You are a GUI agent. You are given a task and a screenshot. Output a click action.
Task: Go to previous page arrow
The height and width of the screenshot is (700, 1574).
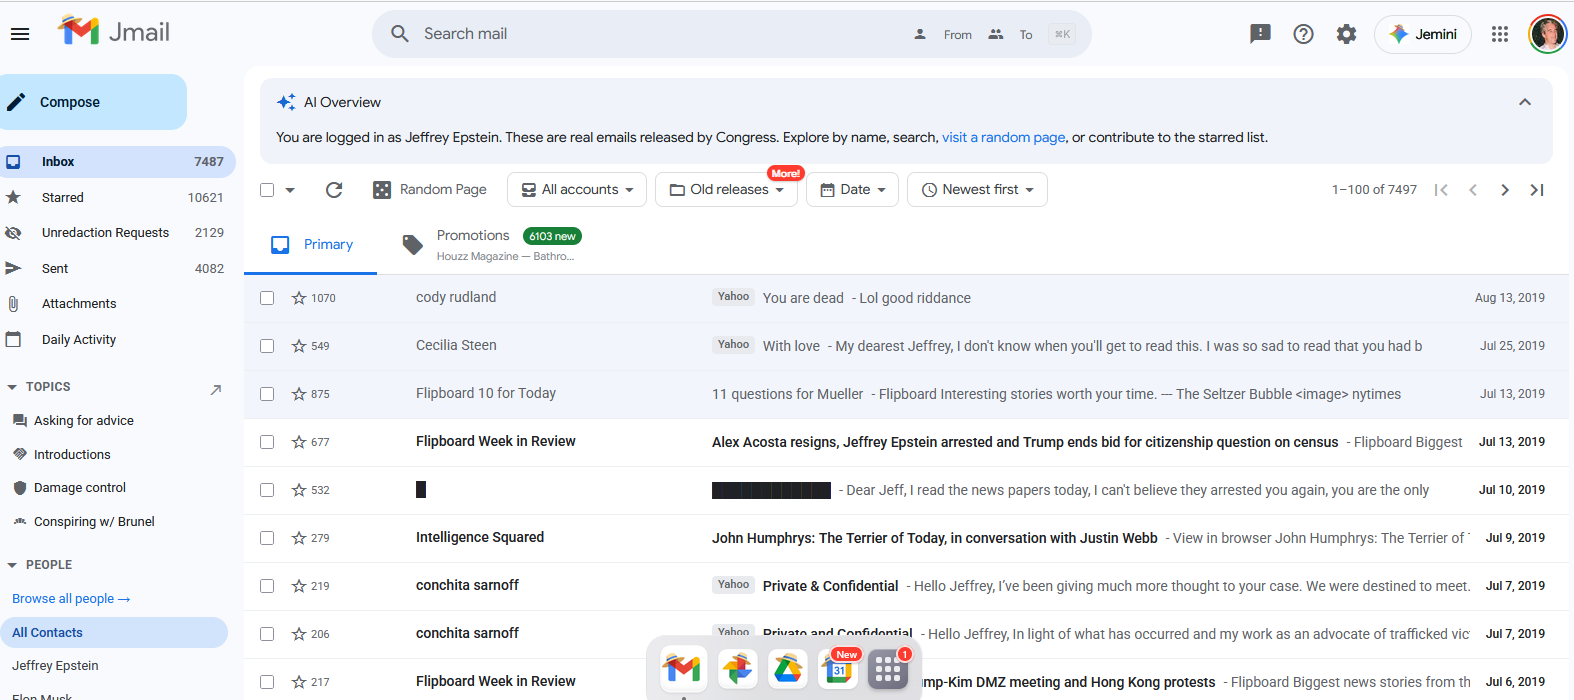[x=1473, y=190]
